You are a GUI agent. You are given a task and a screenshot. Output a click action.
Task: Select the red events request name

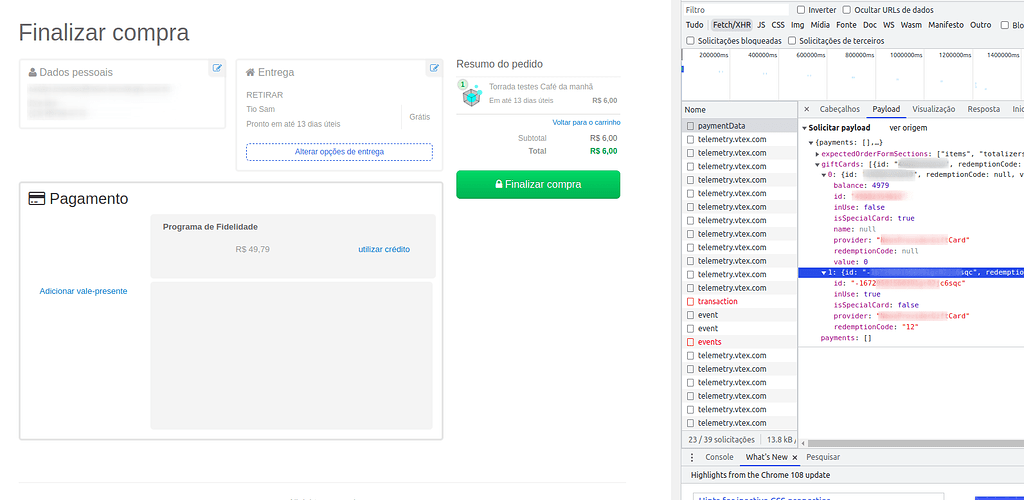[x=709, y=342]
